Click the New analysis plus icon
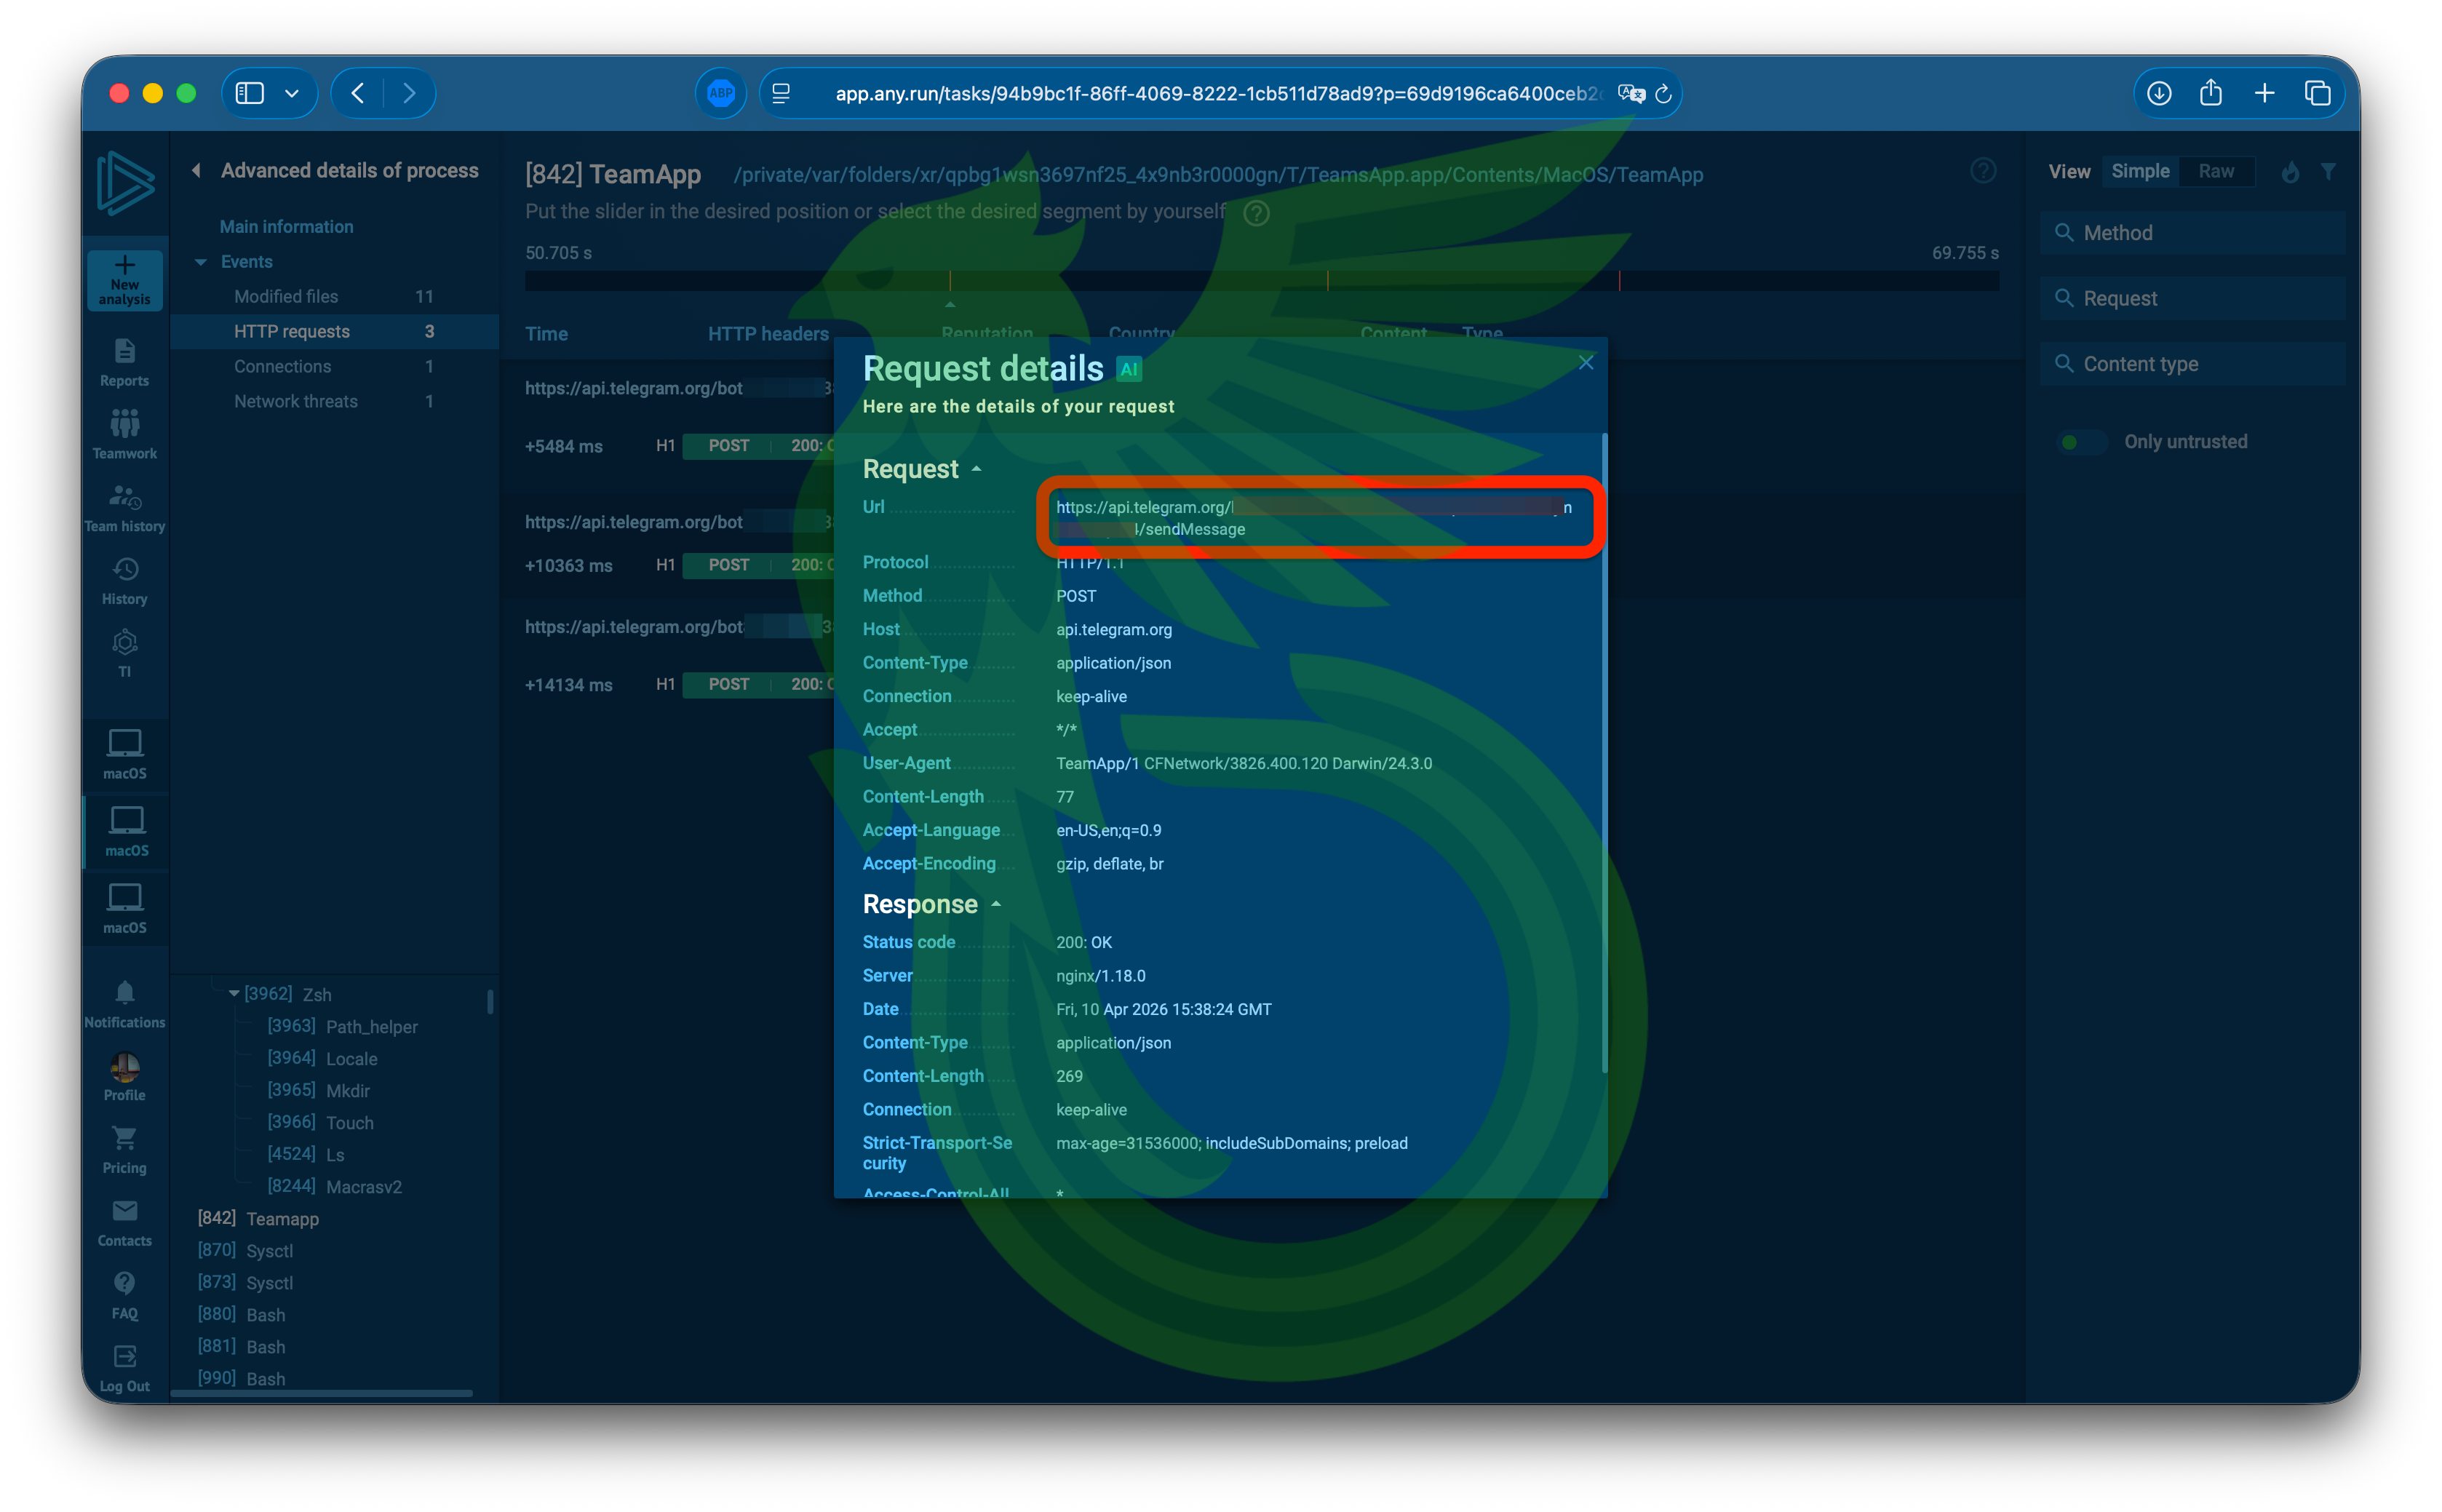 [x=124, y=266]
